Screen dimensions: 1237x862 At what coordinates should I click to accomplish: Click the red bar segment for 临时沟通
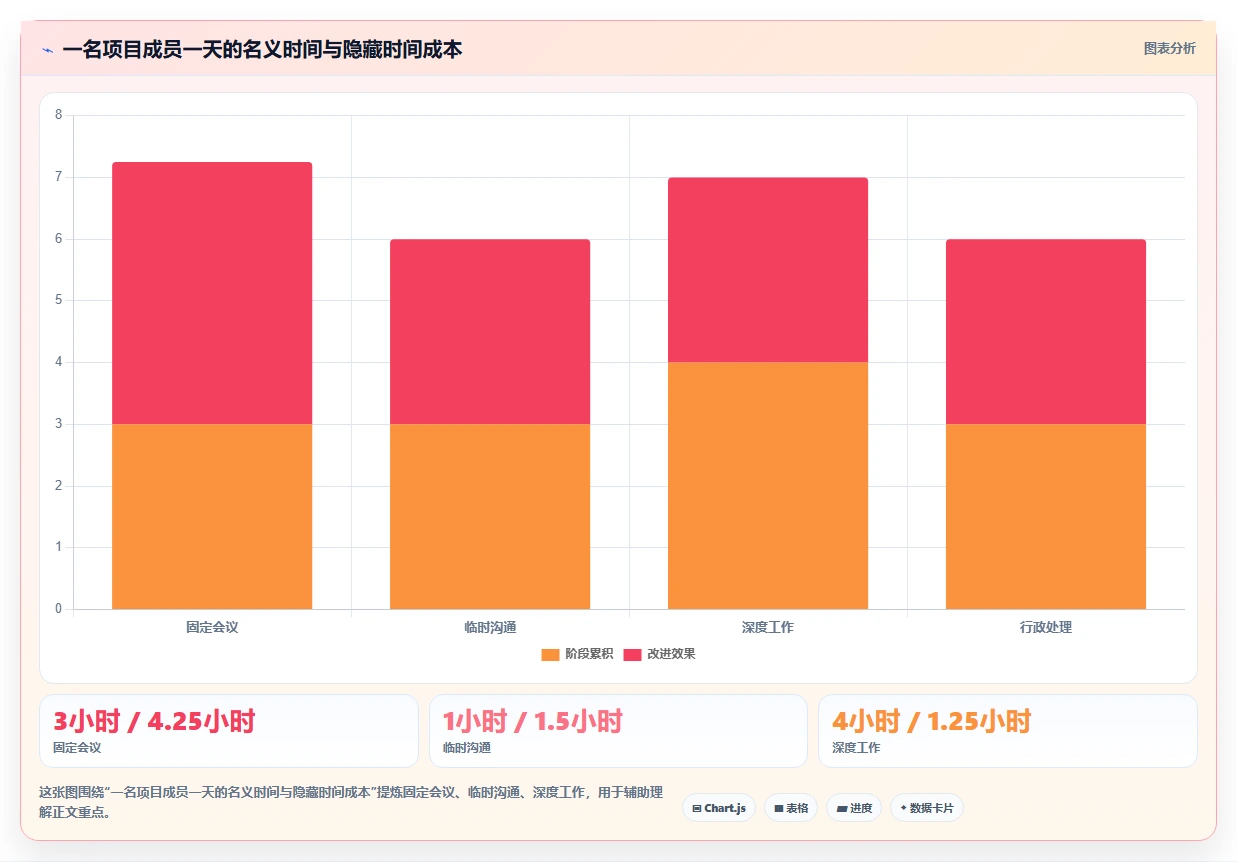[490, 331]
